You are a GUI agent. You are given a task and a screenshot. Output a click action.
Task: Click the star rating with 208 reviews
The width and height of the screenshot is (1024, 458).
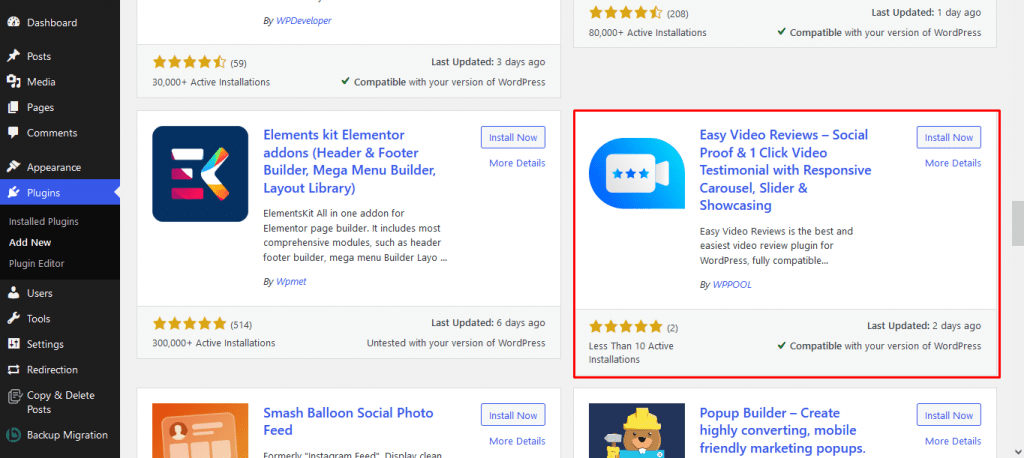click(x=626, y=12)
